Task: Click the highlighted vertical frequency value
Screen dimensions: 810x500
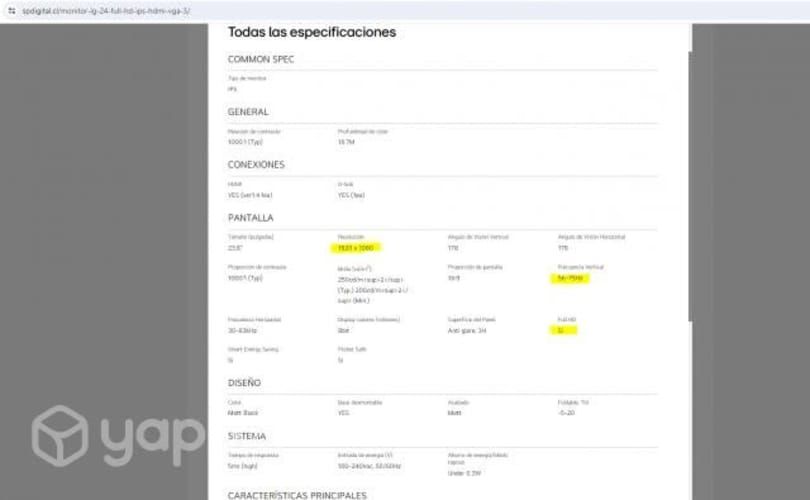Action: click(570, 279)
